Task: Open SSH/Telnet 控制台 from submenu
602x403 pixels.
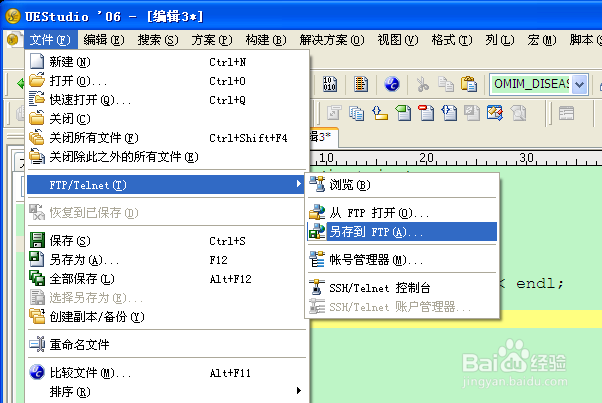Action: pos(402,287)
